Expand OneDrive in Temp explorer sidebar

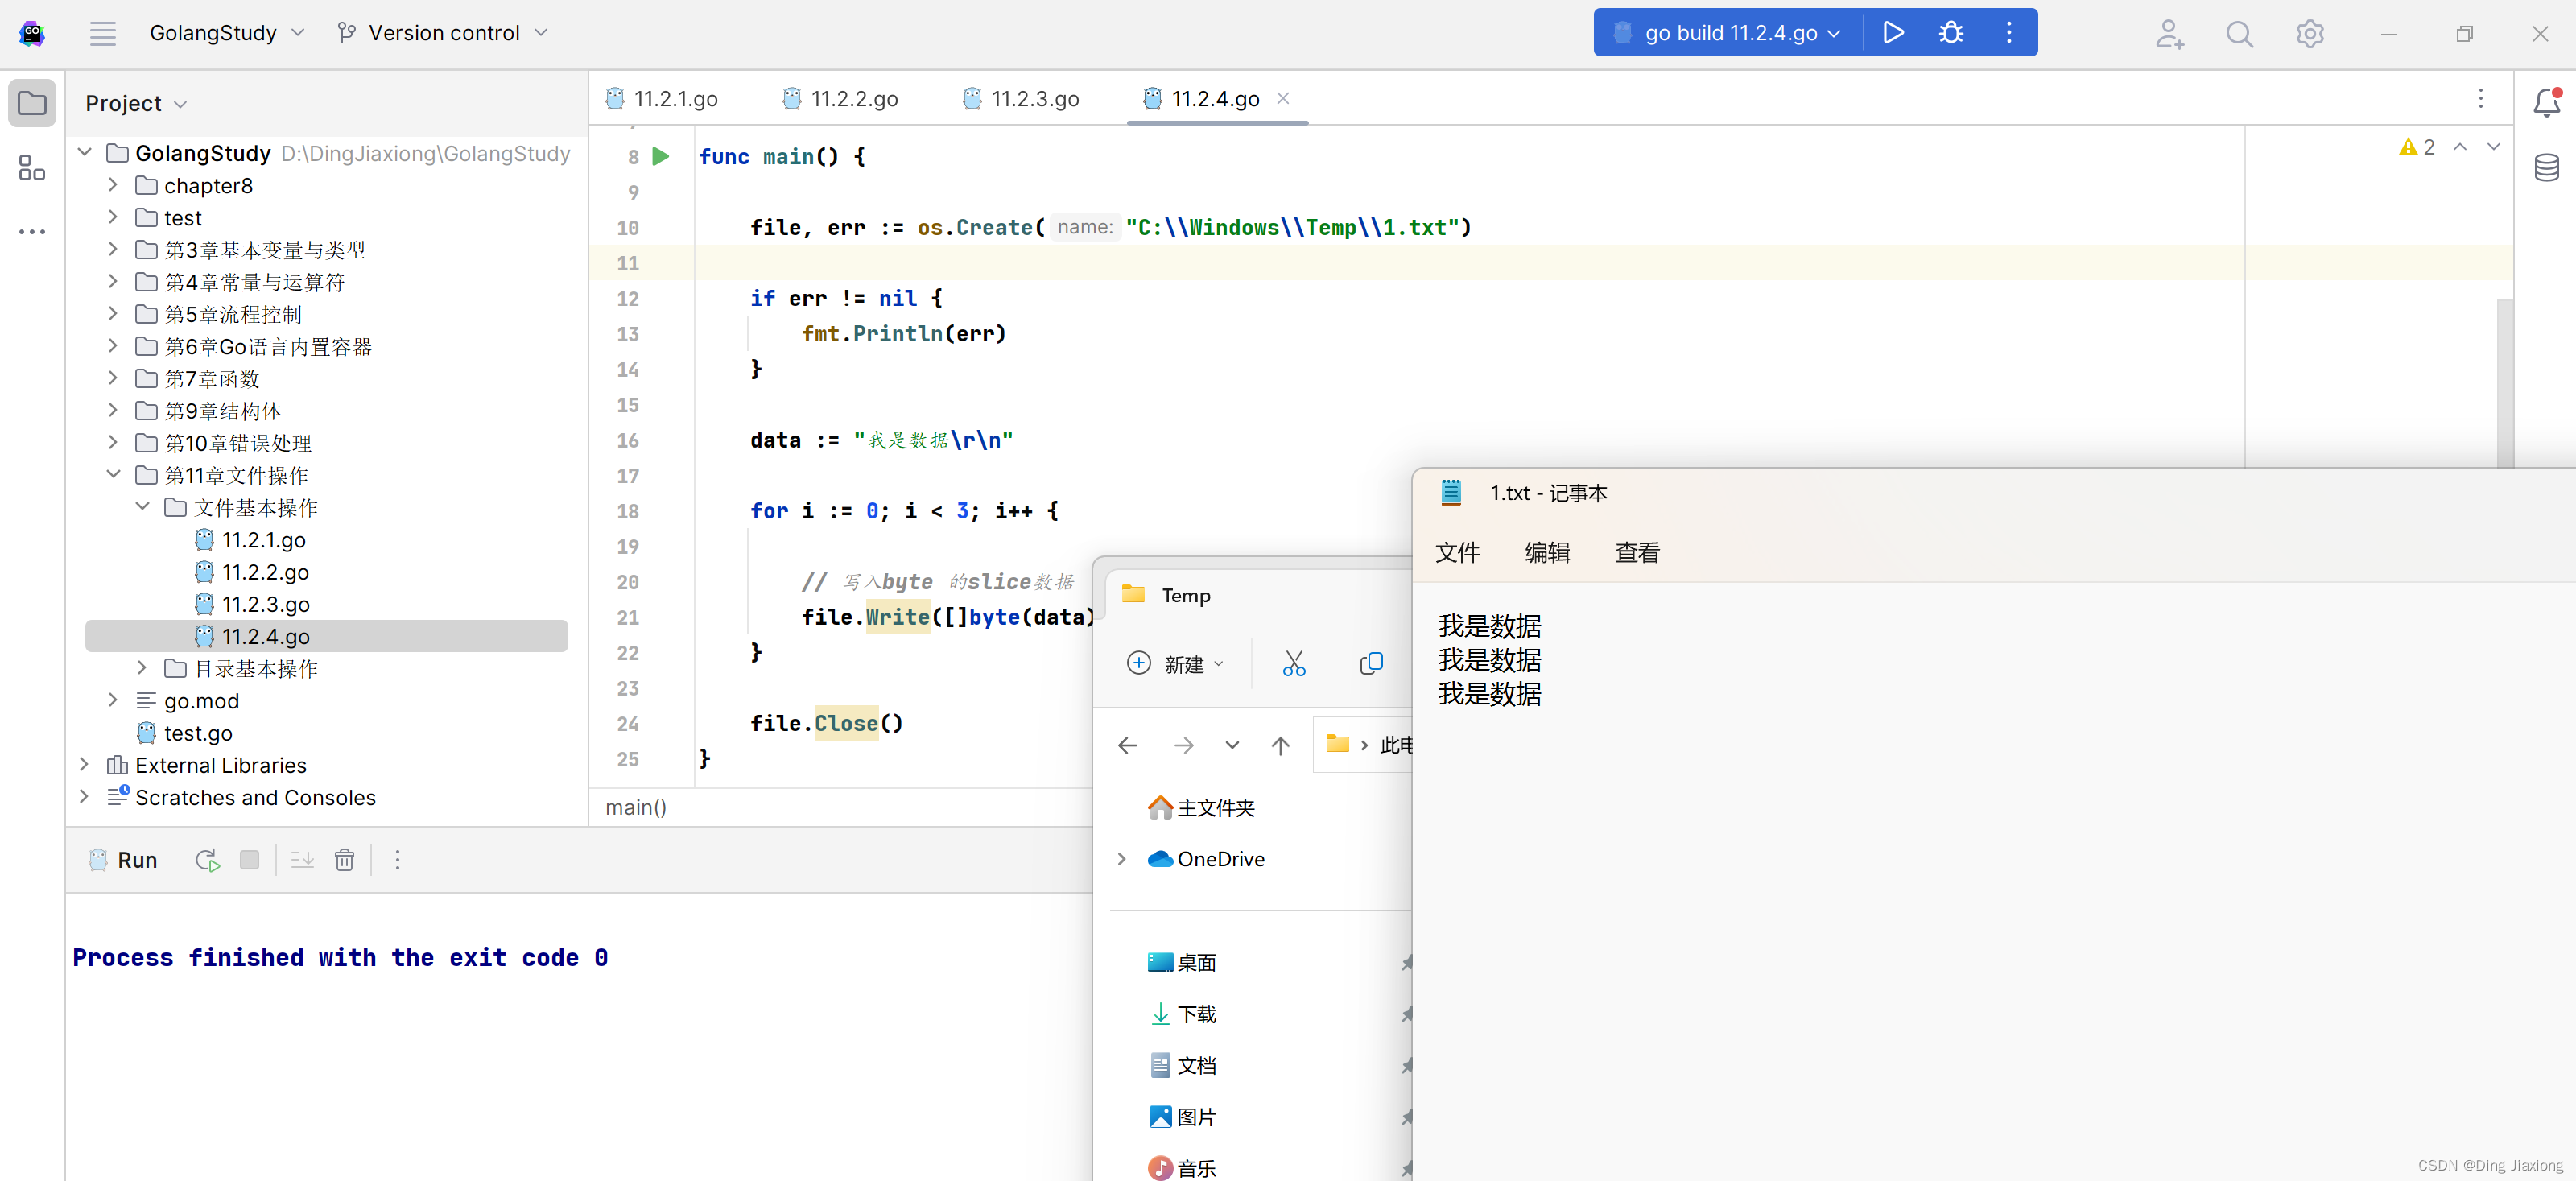(1122, 859)
